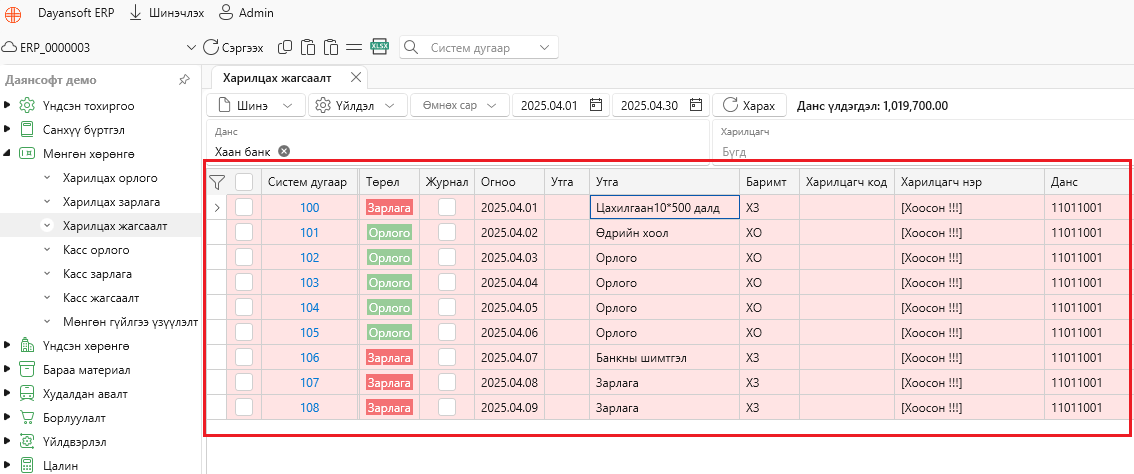This screenshot has height=474, width=1134.
Task: Check the select-all checkbox in grid header
Action: click(x=244, y=182)
